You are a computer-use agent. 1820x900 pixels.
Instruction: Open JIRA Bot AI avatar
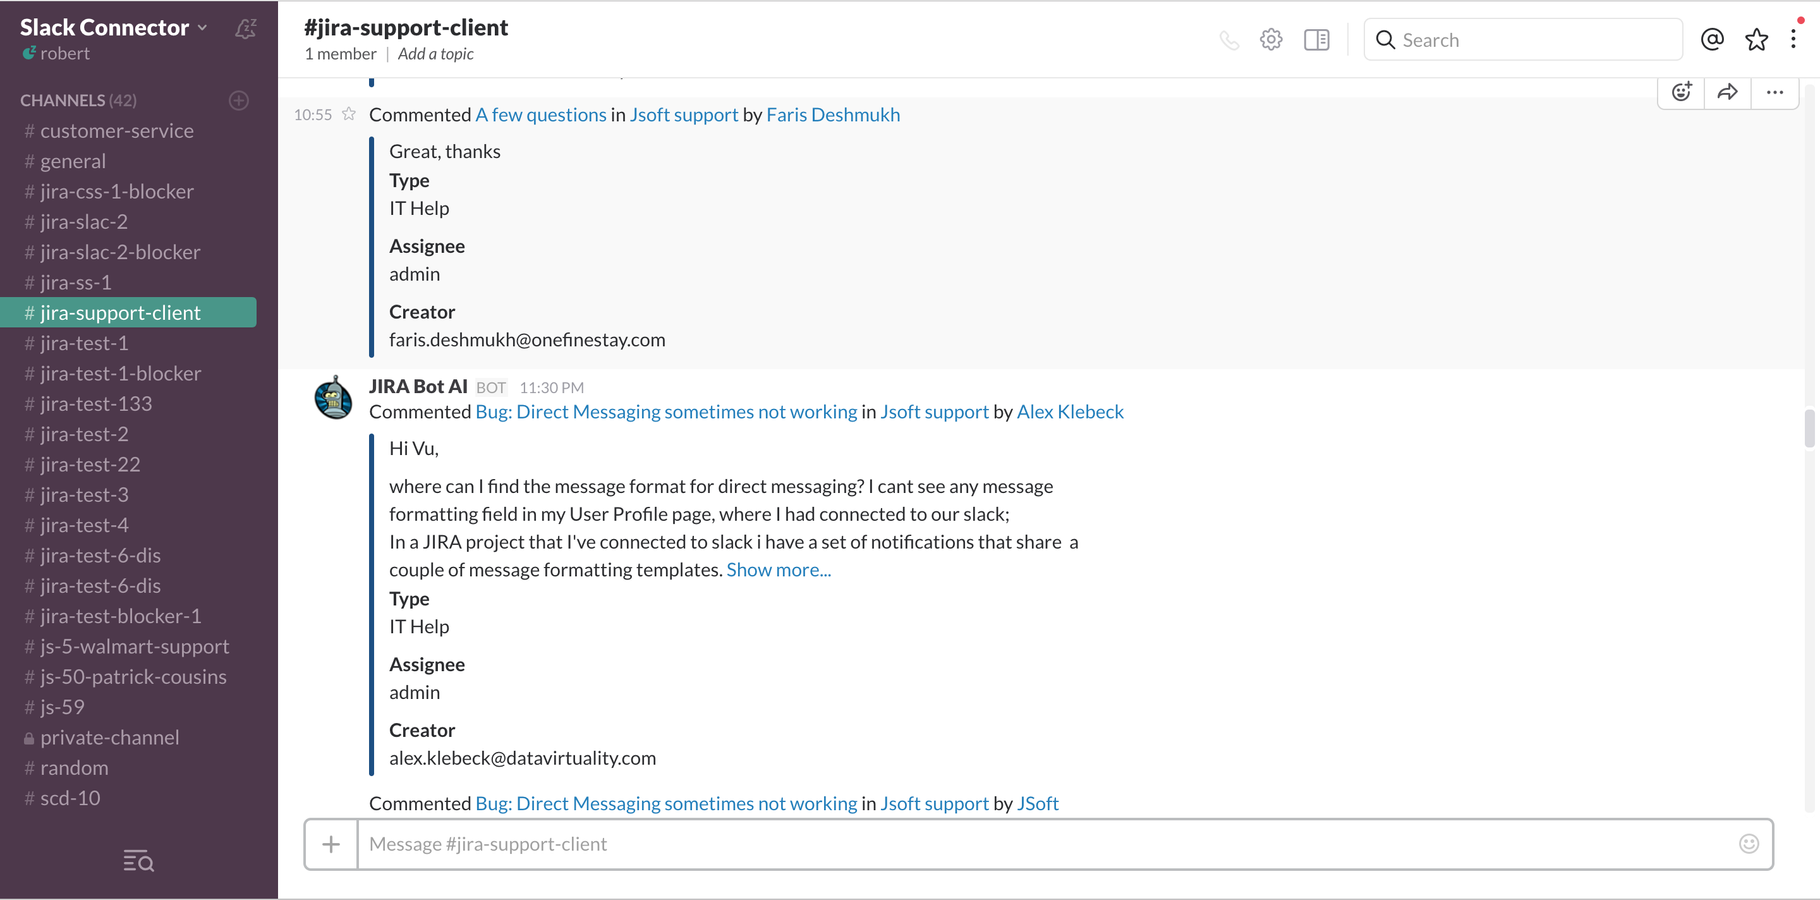click(x=333, y=397)
